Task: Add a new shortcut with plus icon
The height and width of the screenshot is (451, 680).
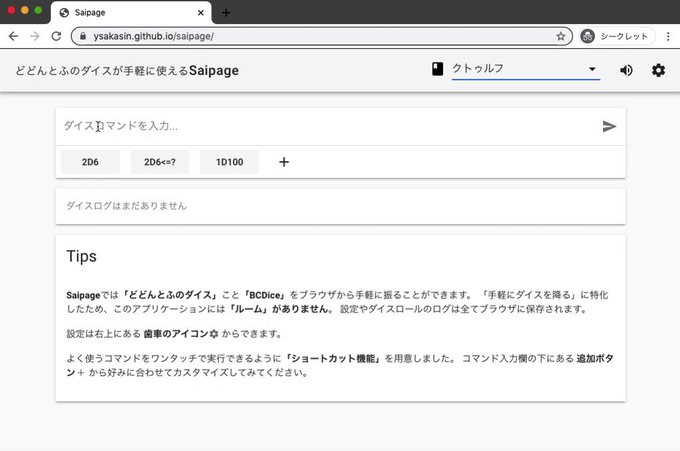Action: (x=284, y=162)
